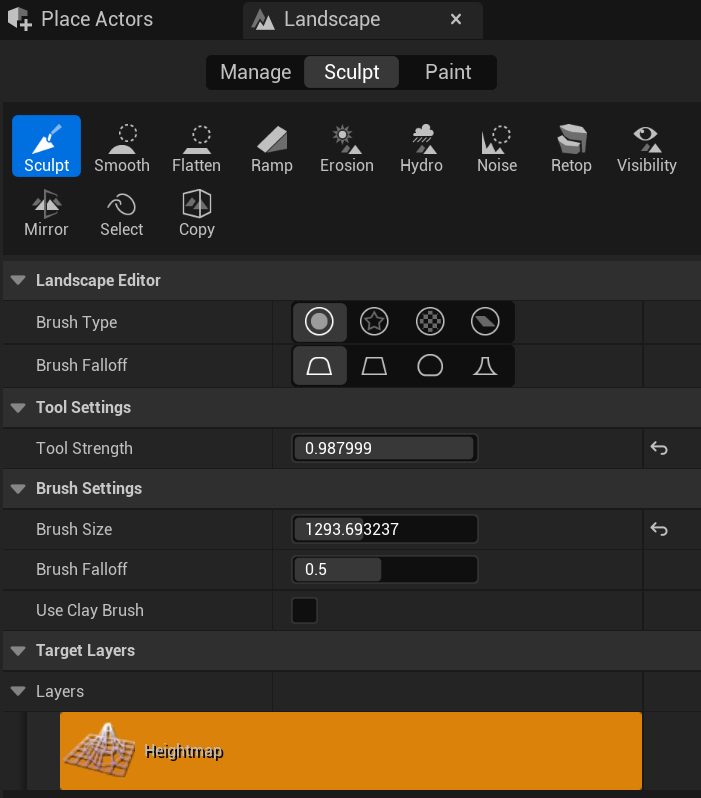Choose the Retop tool
Screen dimensions: 701x798
[x=571, y=147]
